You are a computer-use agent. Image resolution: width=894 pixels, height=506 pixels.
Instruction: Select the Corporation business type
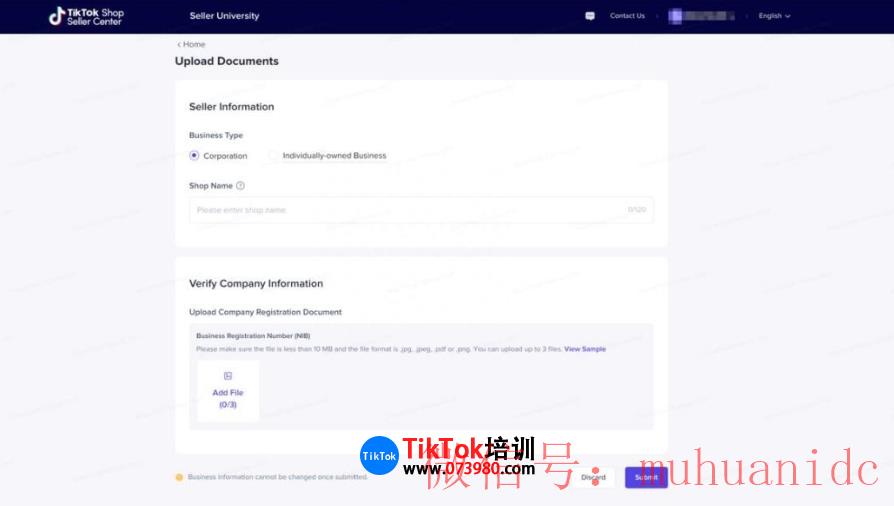[194, 156]
